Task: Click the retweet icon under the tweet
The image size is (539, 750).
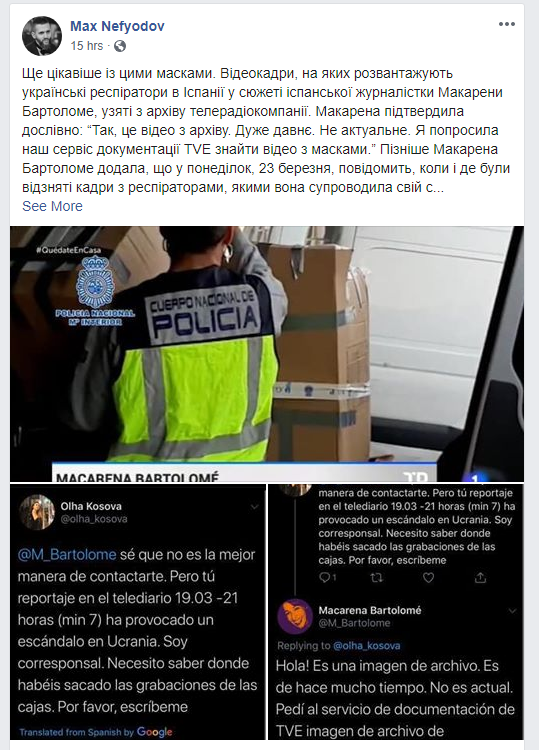Action: 377,578
